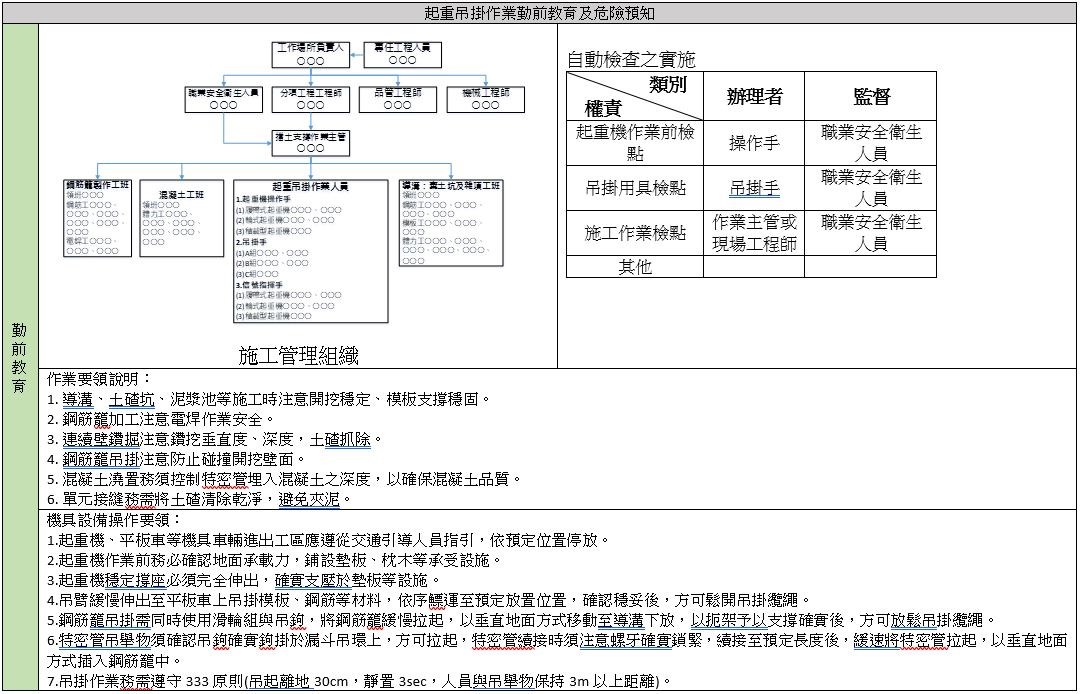Click the 品管工程師 org chart box
Screen dimensions: 1080x694
click(x=397, y=98)
